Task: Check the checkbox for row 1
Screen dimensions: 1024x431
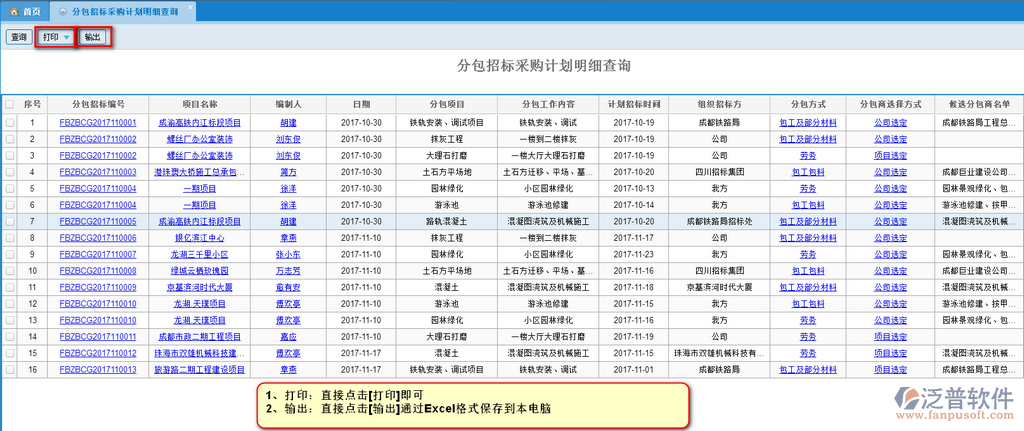Action: point(10,123)
